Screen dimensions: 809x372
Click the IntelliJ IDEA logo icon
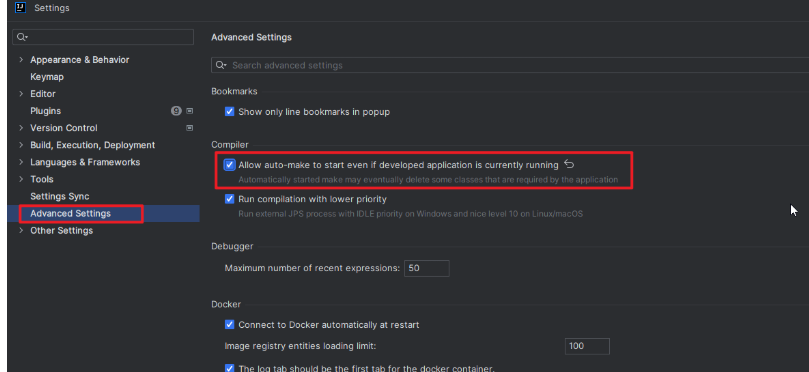coord(21,7)
